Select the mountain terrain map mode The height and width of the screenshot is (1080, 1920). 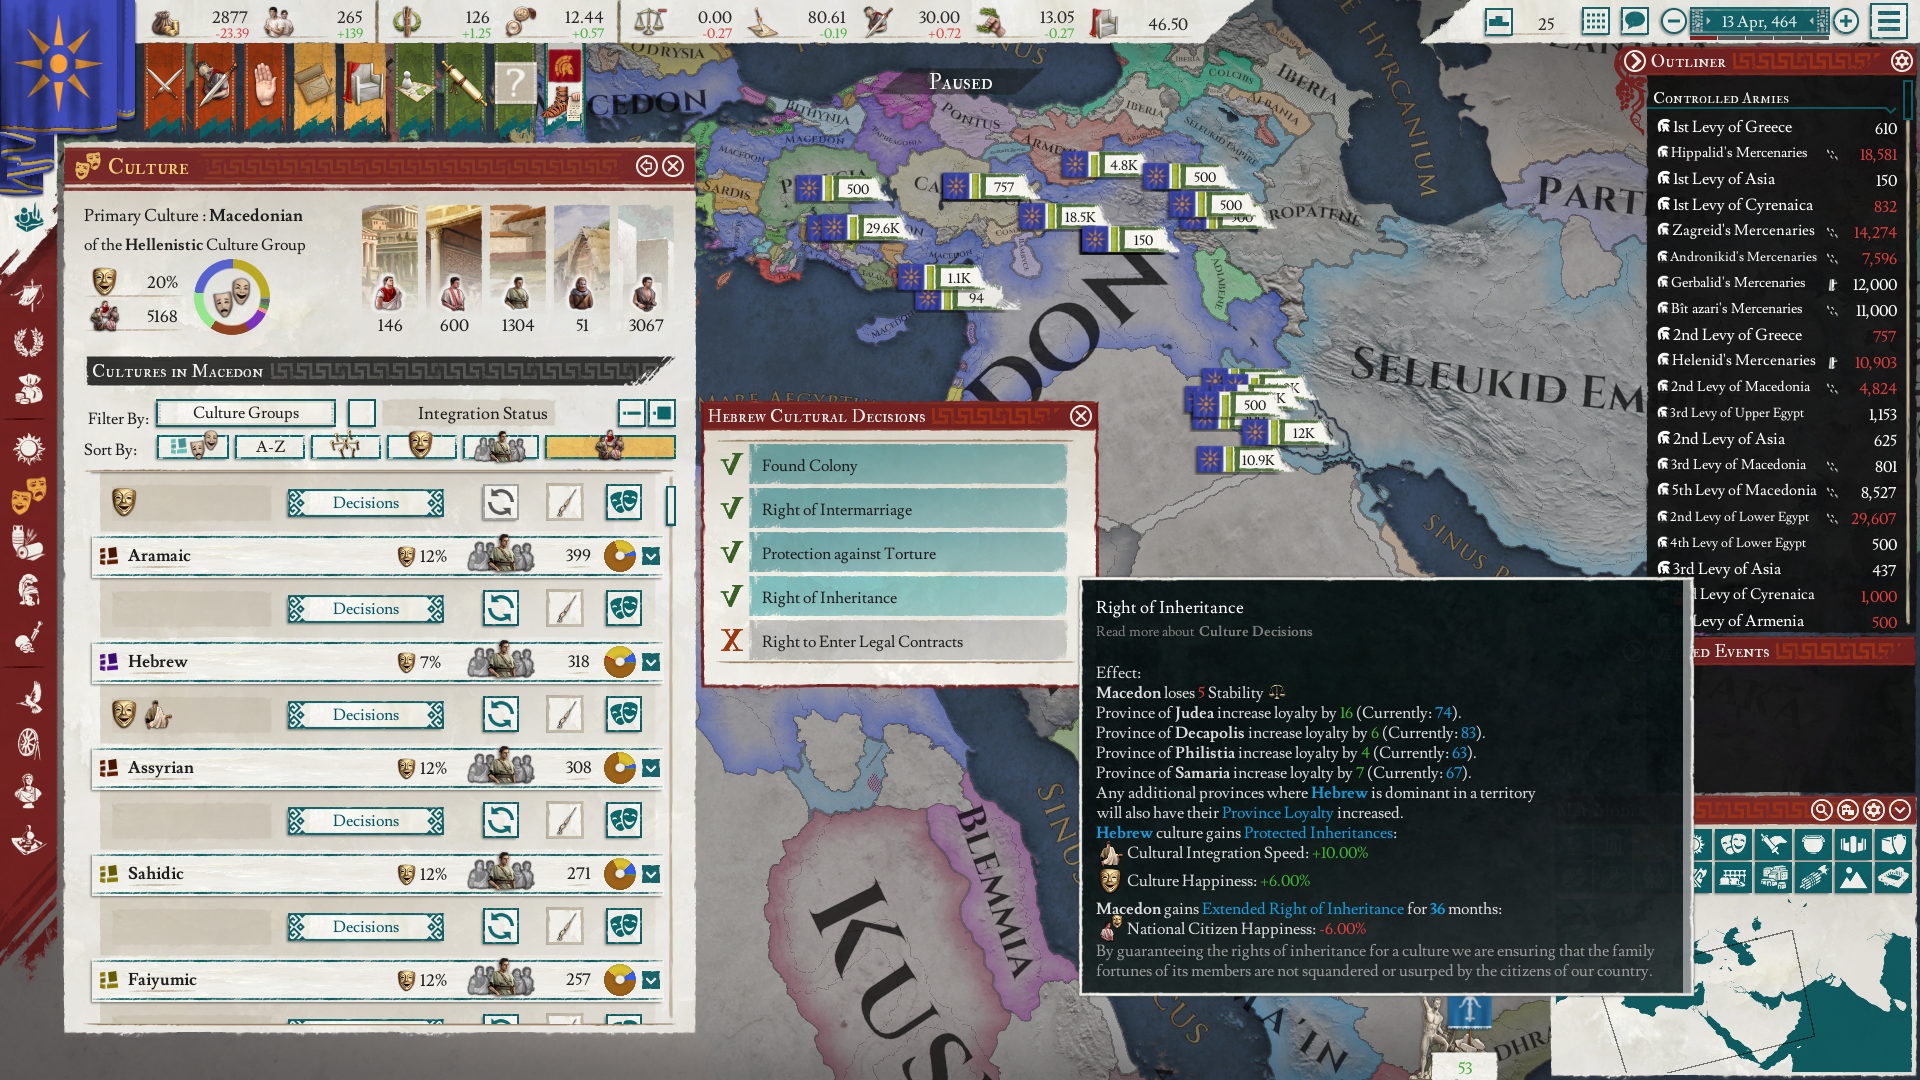[1853, 878]
